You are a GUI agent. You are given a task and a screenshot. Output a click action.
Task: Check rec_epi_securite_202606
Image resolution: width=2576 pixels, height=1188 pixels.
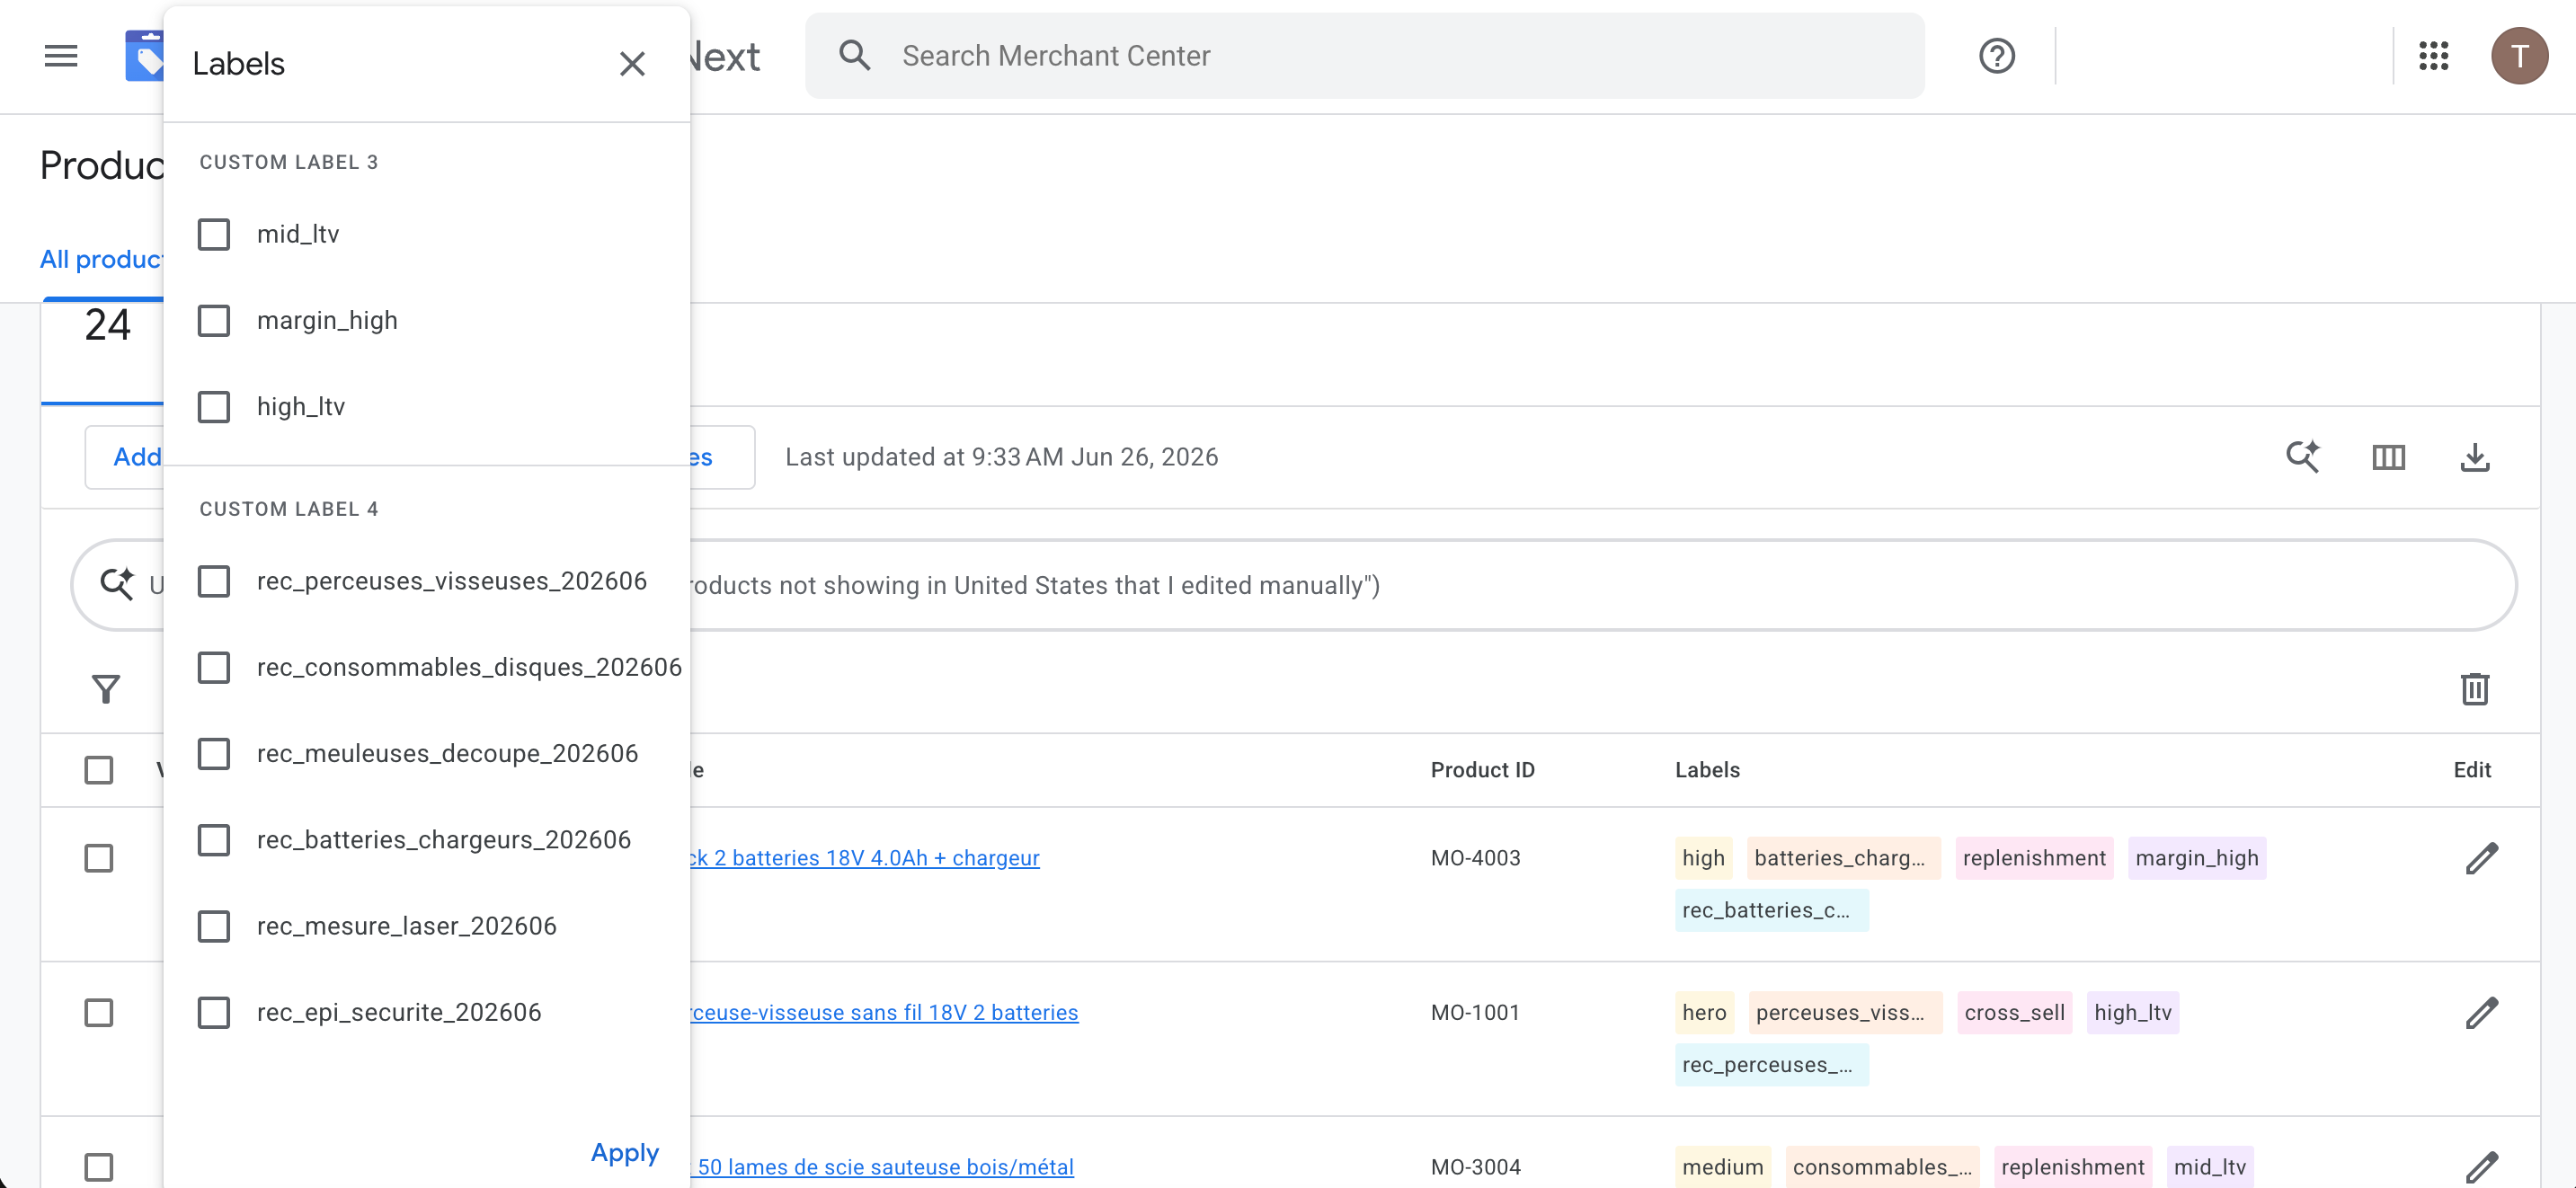214,1012
